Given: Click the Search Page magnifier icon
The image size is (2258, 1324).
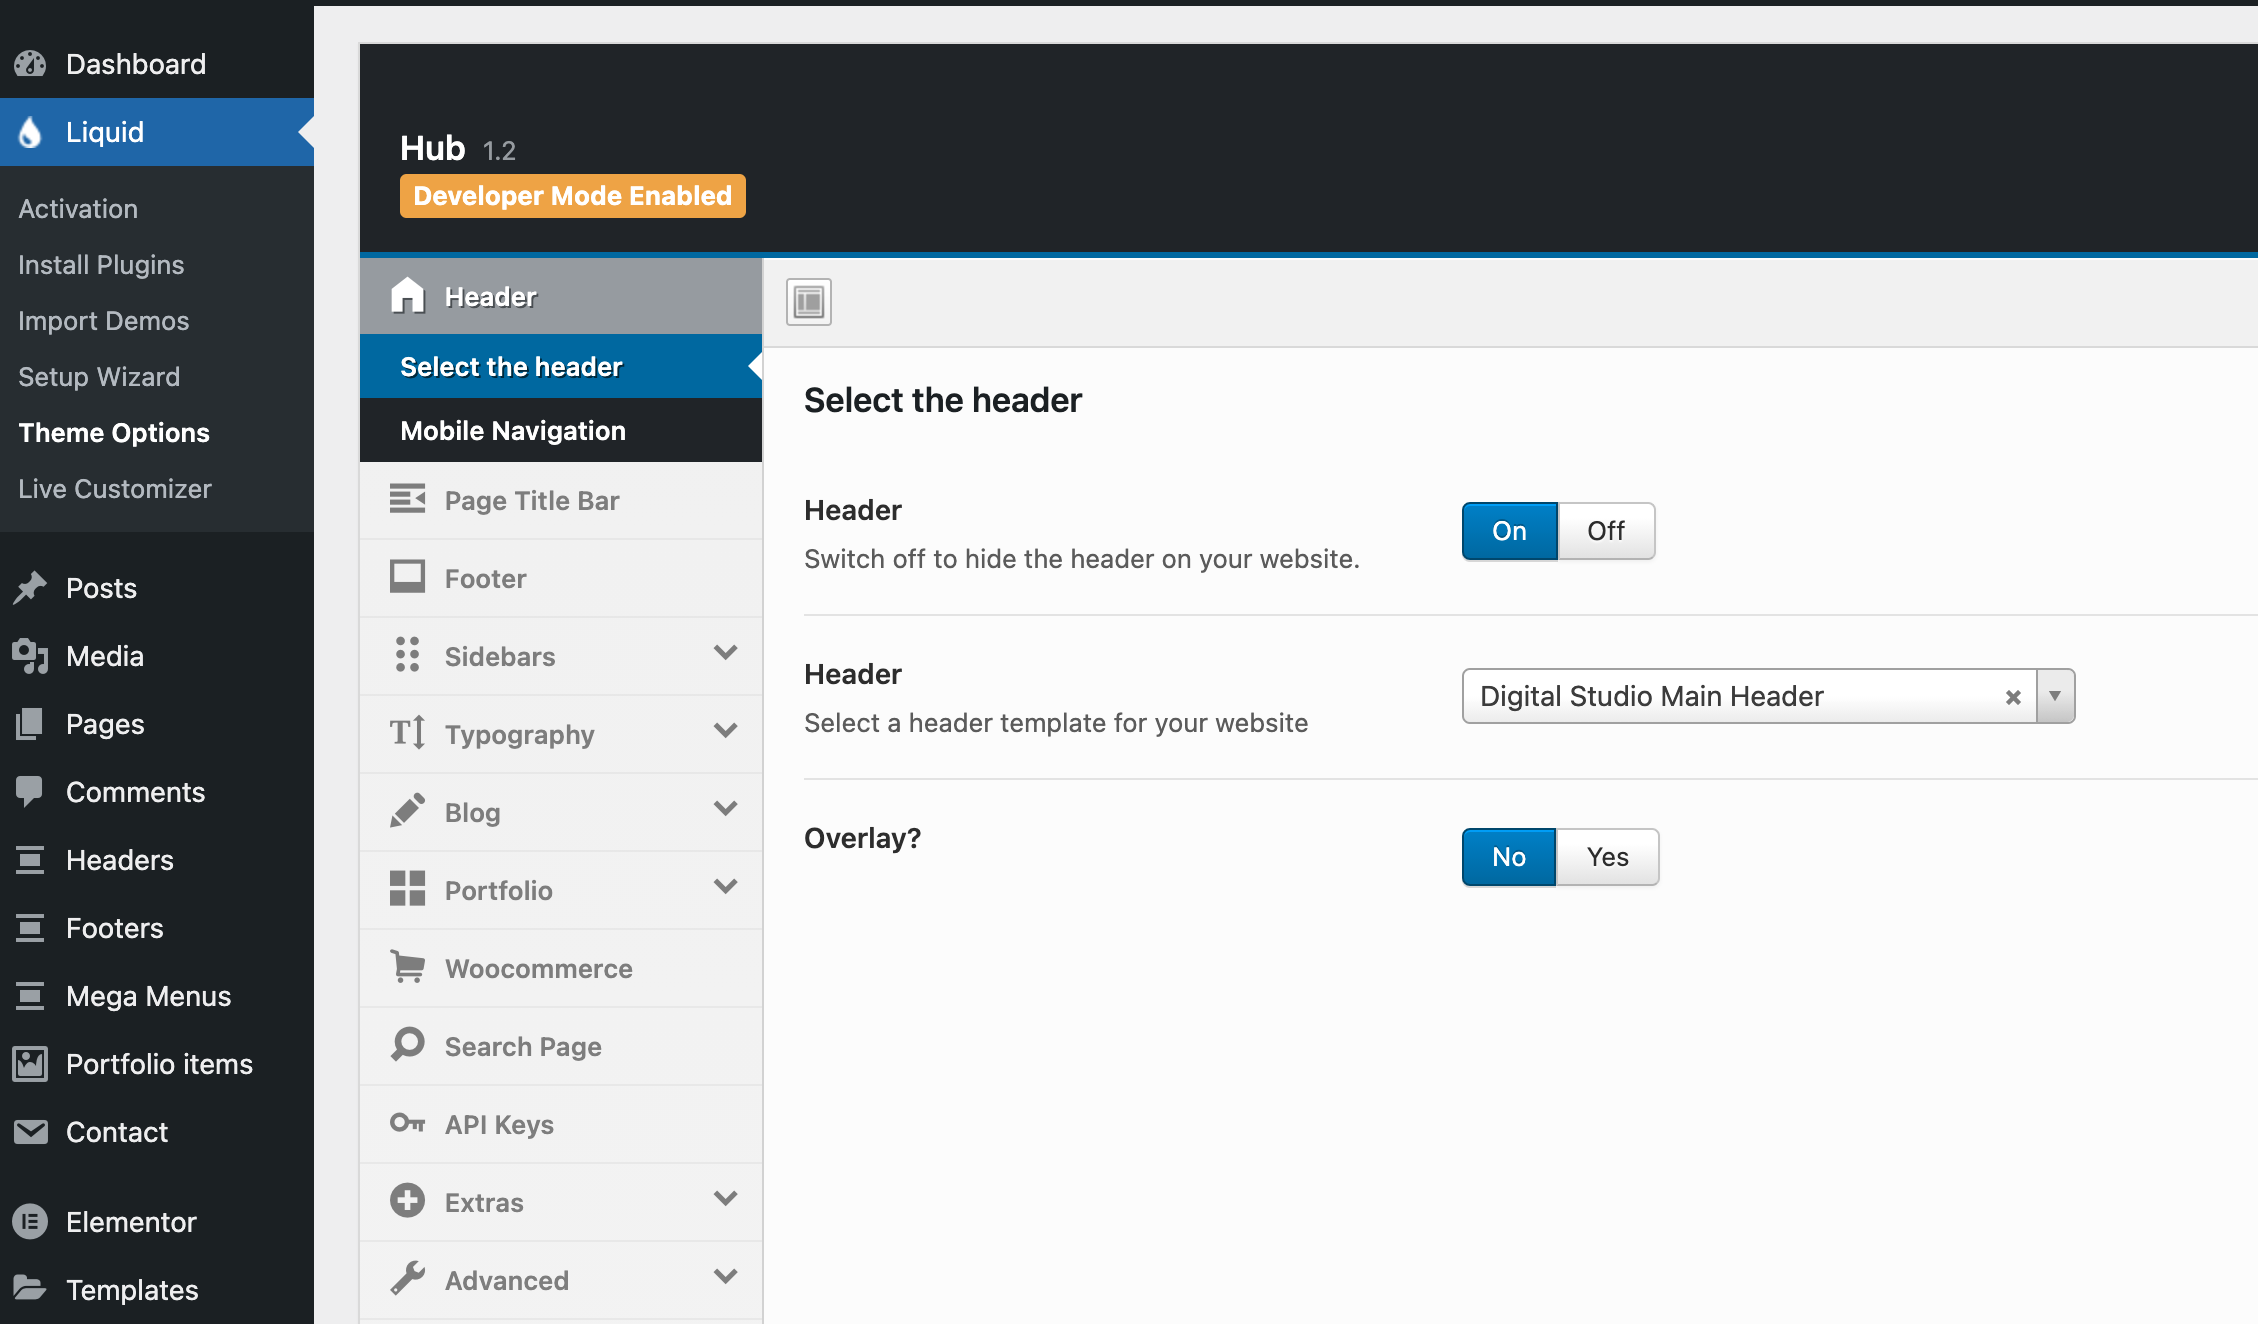Looking at the screenshot, I should (407, 1045).
